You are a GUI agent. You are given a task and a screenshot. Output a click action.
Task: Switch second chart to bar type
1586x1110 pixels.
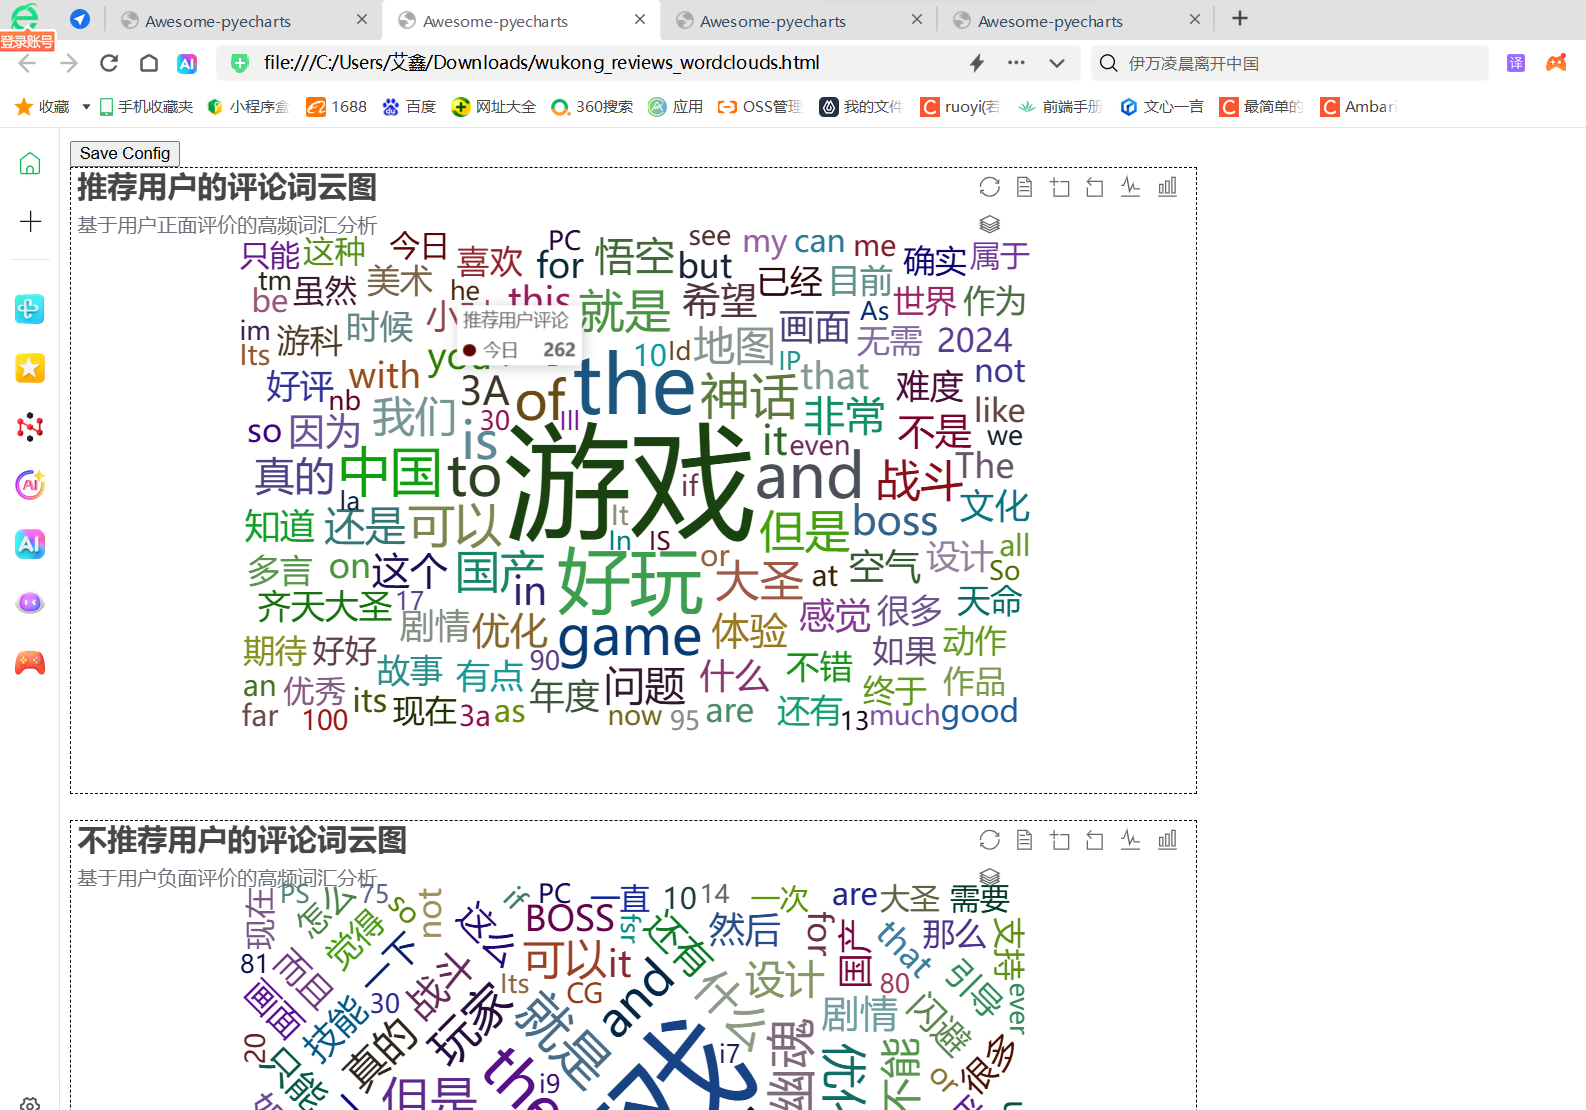[x=1167, y=840]
